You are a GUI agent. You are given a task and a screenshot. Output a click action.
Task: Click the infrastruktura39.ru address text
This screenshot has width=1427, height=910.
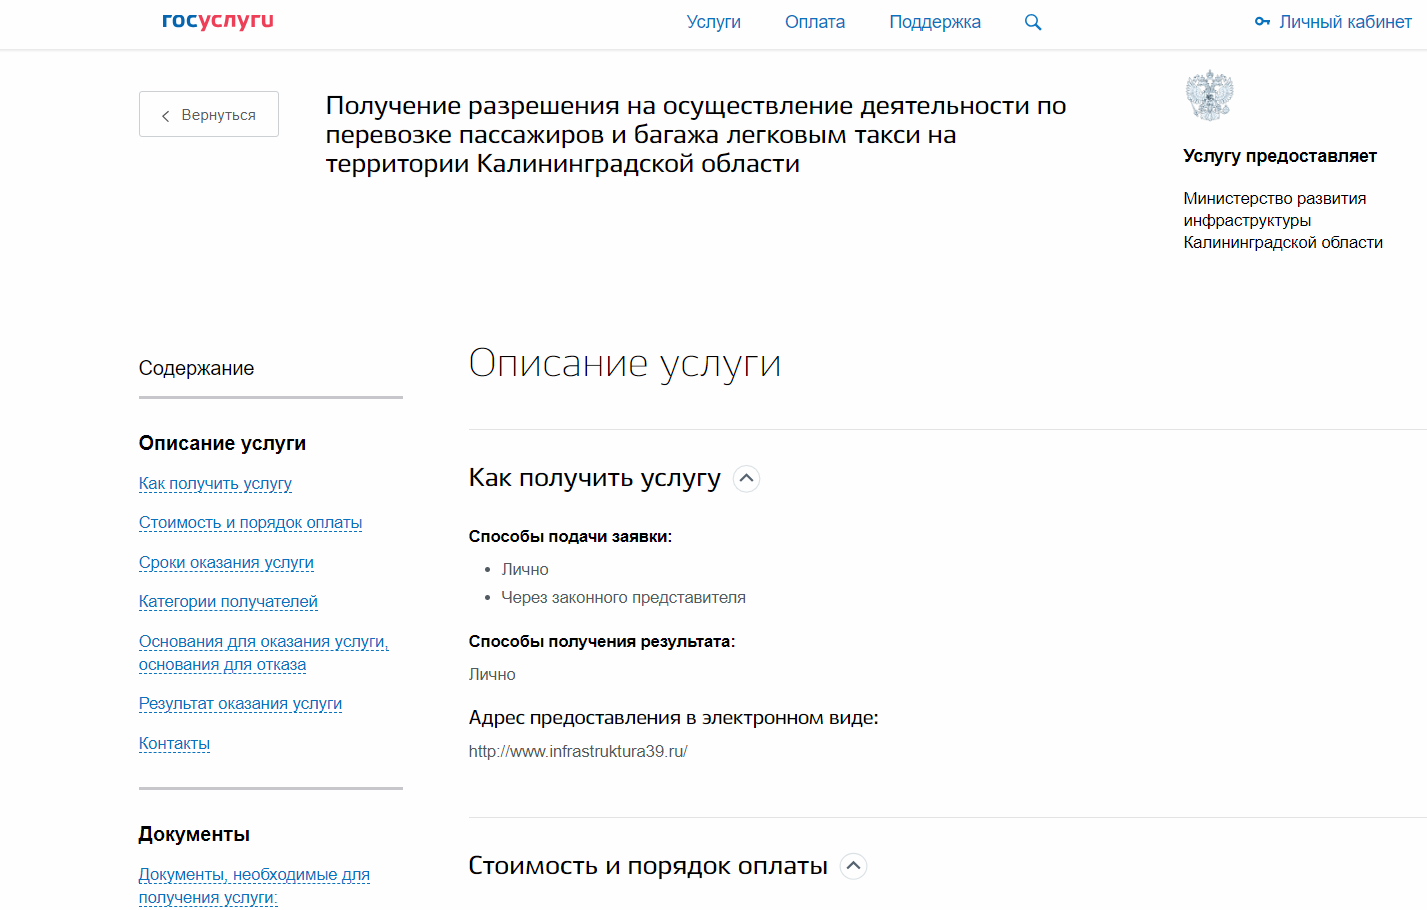[578, 751]
